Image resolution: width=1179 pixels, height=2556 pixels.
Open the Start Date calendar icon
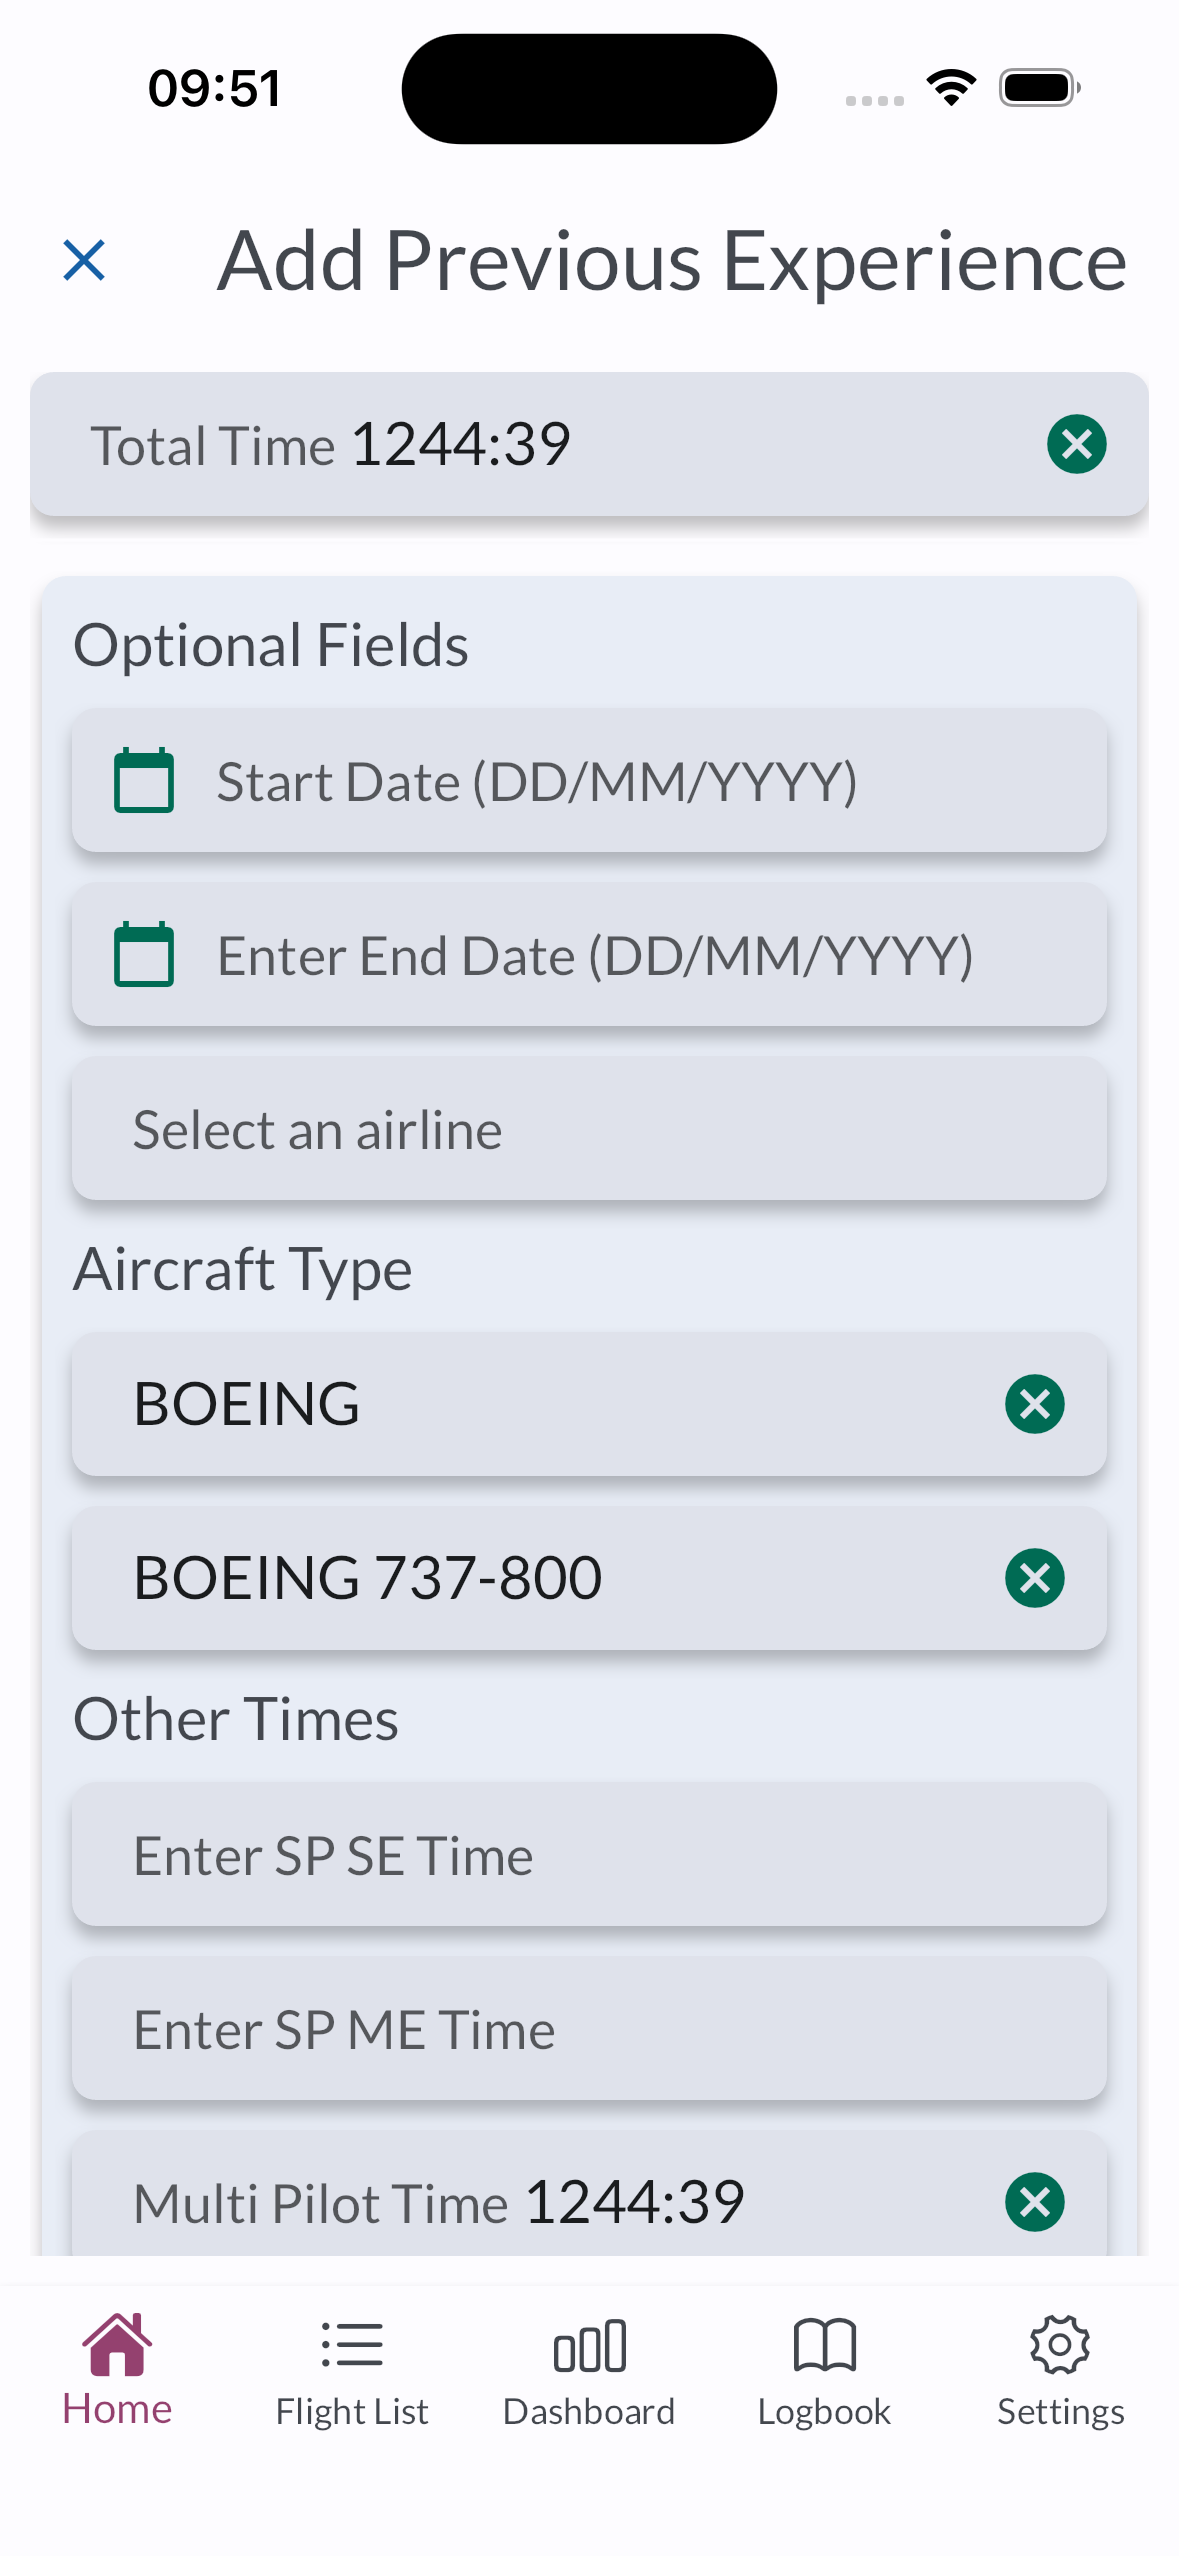pos(144,781)
